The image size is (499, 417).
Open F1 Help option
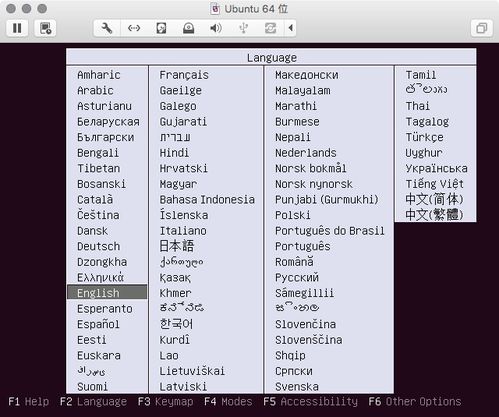[x=29, y=402]
